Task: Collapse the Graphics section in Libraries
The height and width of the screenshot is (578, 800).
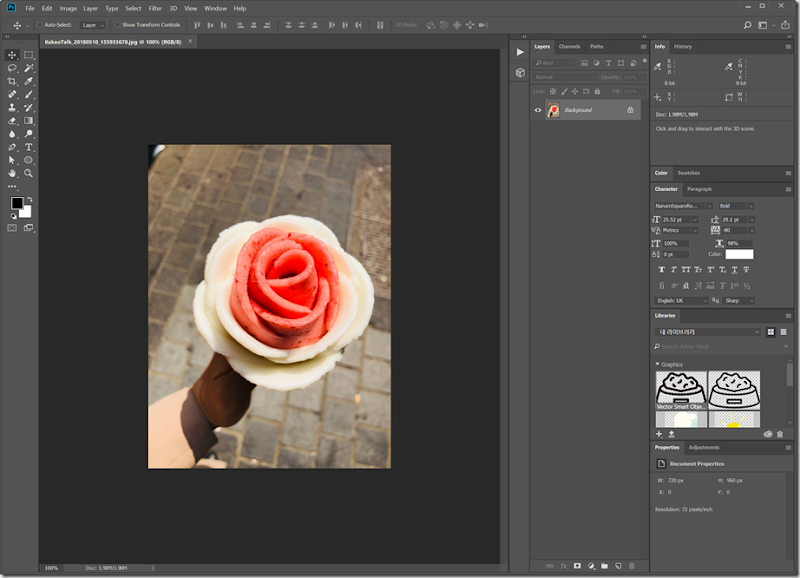Action: [657, 364]
